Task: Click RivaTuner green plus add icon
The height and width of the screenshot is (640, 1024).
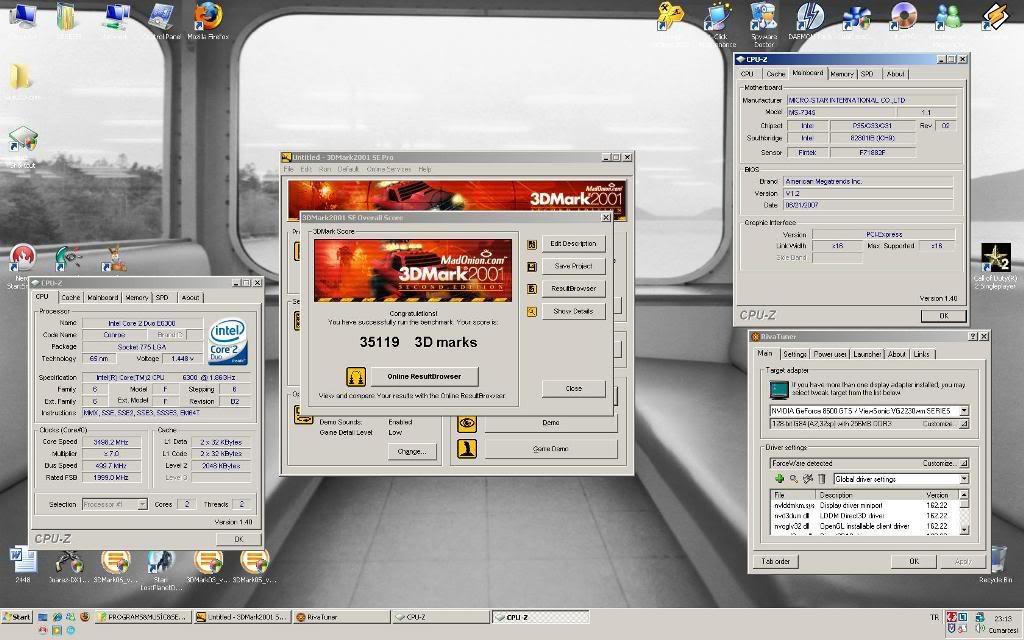Action: [x=779, y=479]
